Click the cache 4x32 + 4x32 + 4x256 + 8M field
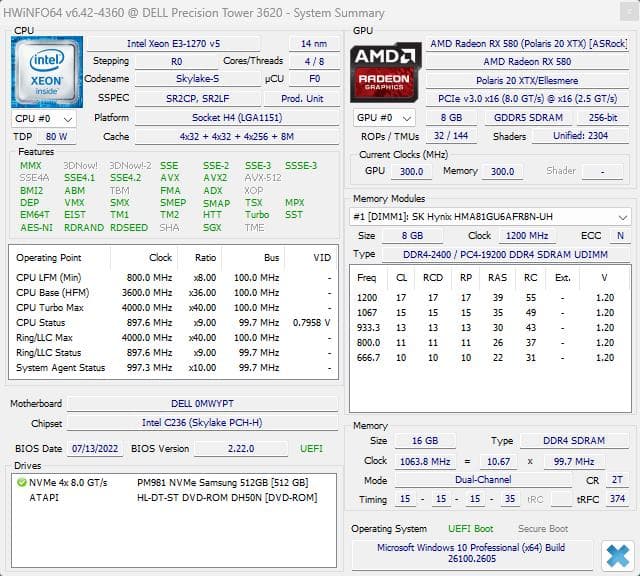Screen dimensions: 640x576 (237, 136)
